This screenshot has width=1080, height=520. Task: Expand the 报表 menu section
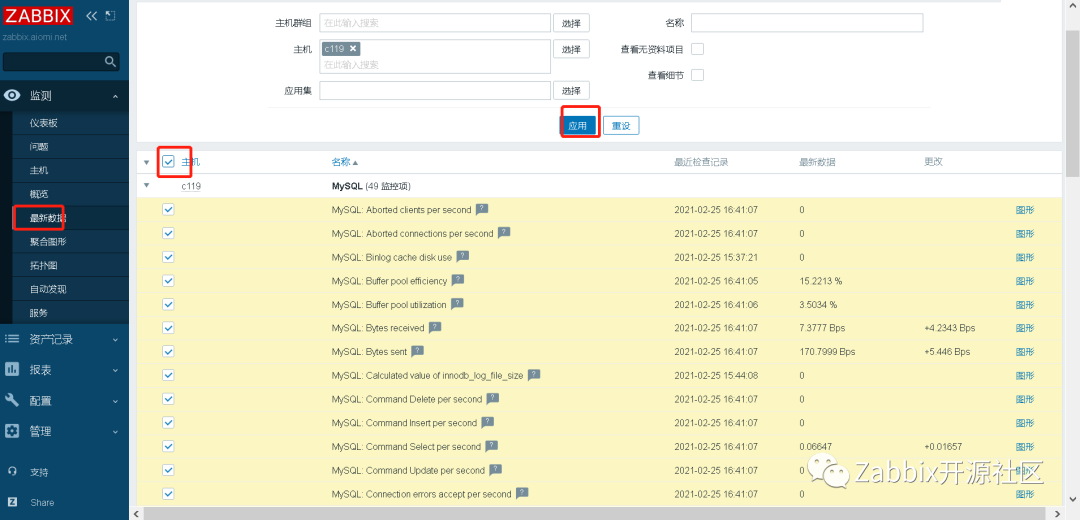pos(115,370)
